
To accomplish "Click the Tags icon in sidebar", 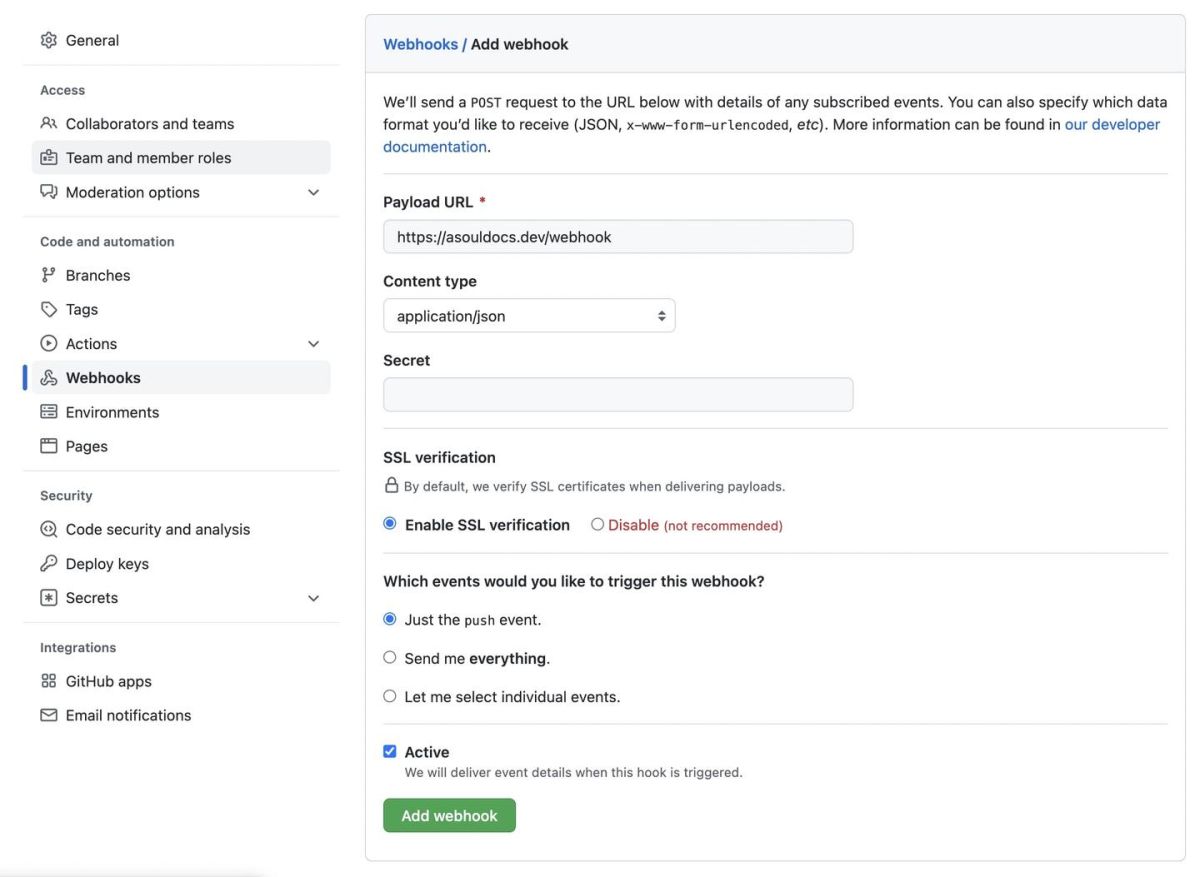I will click(x=48, y=309).
